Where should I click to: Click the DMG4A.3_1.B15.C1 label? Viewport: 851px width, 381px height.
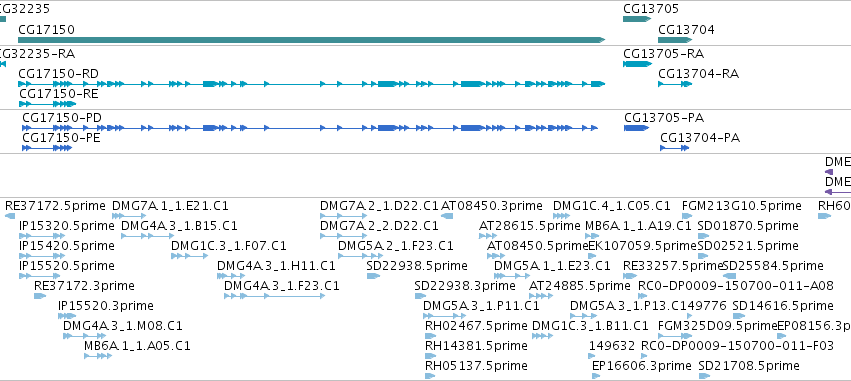click(x=179, y=225)
